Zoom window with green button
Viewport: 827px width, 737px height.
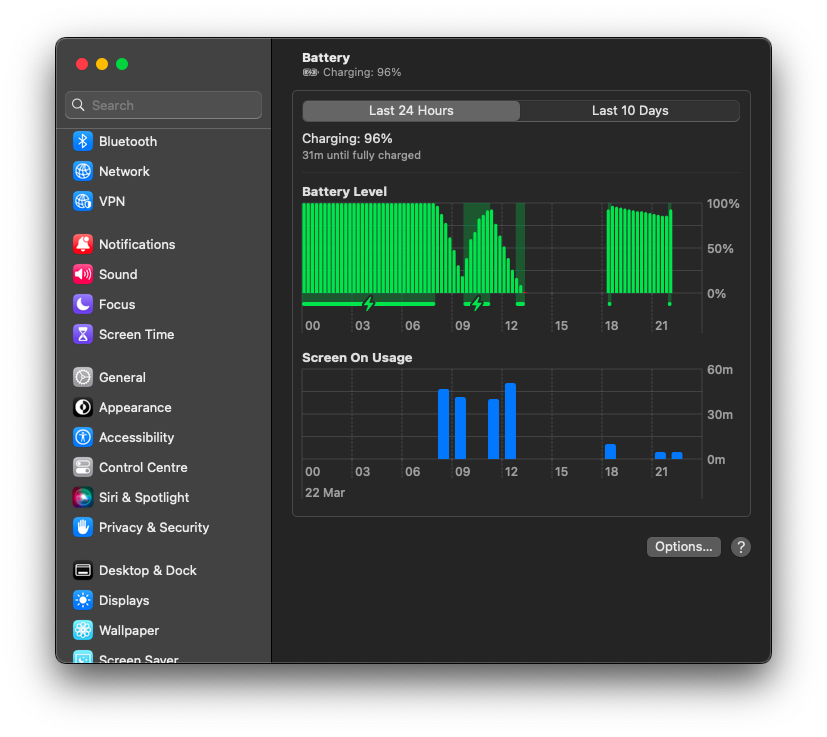tap(122, 64)
